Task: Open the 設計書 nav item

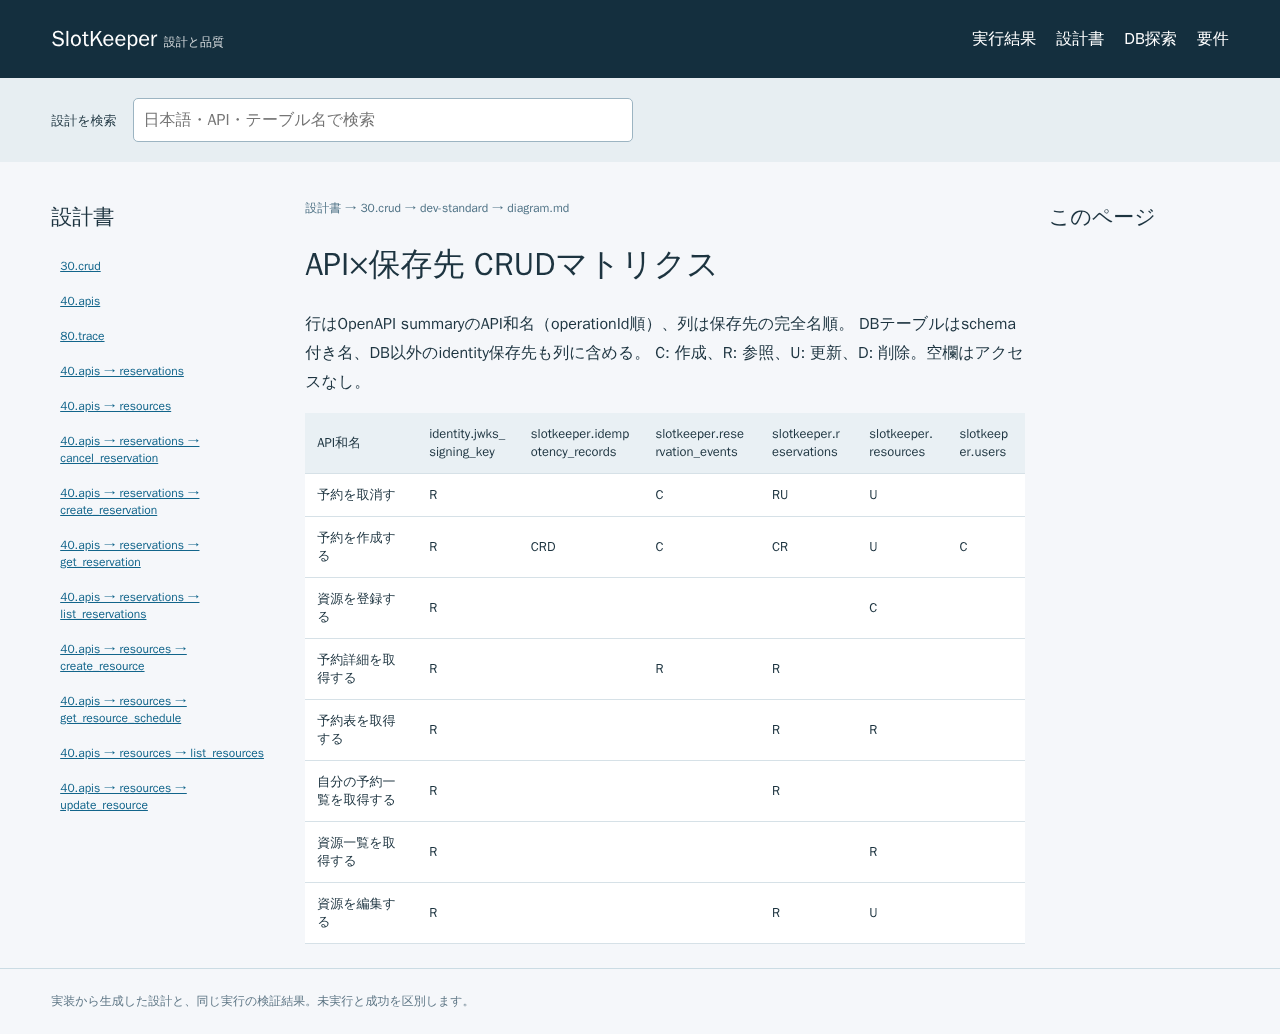Action: click(x=1080, y=39)
